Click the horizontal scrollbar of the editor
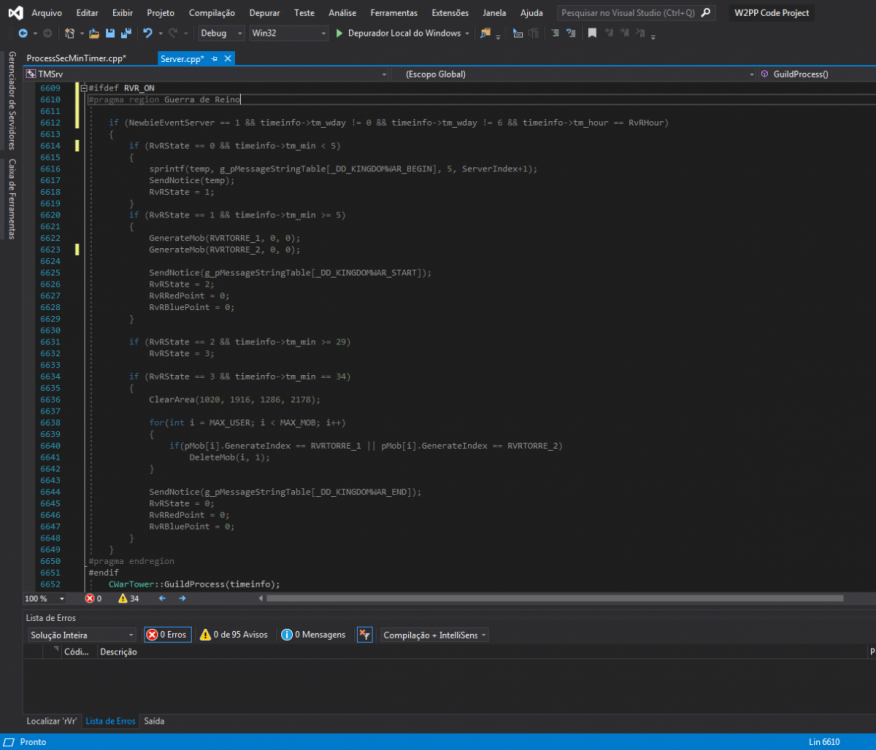The image size is (876, 750). tap(555, 599)
